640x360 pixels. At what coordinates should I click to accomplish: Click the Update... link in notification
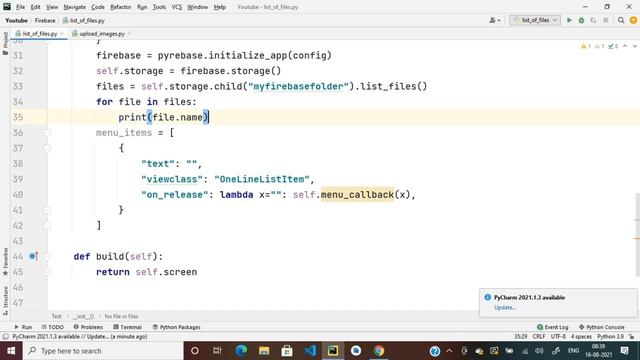click(505, 308)
